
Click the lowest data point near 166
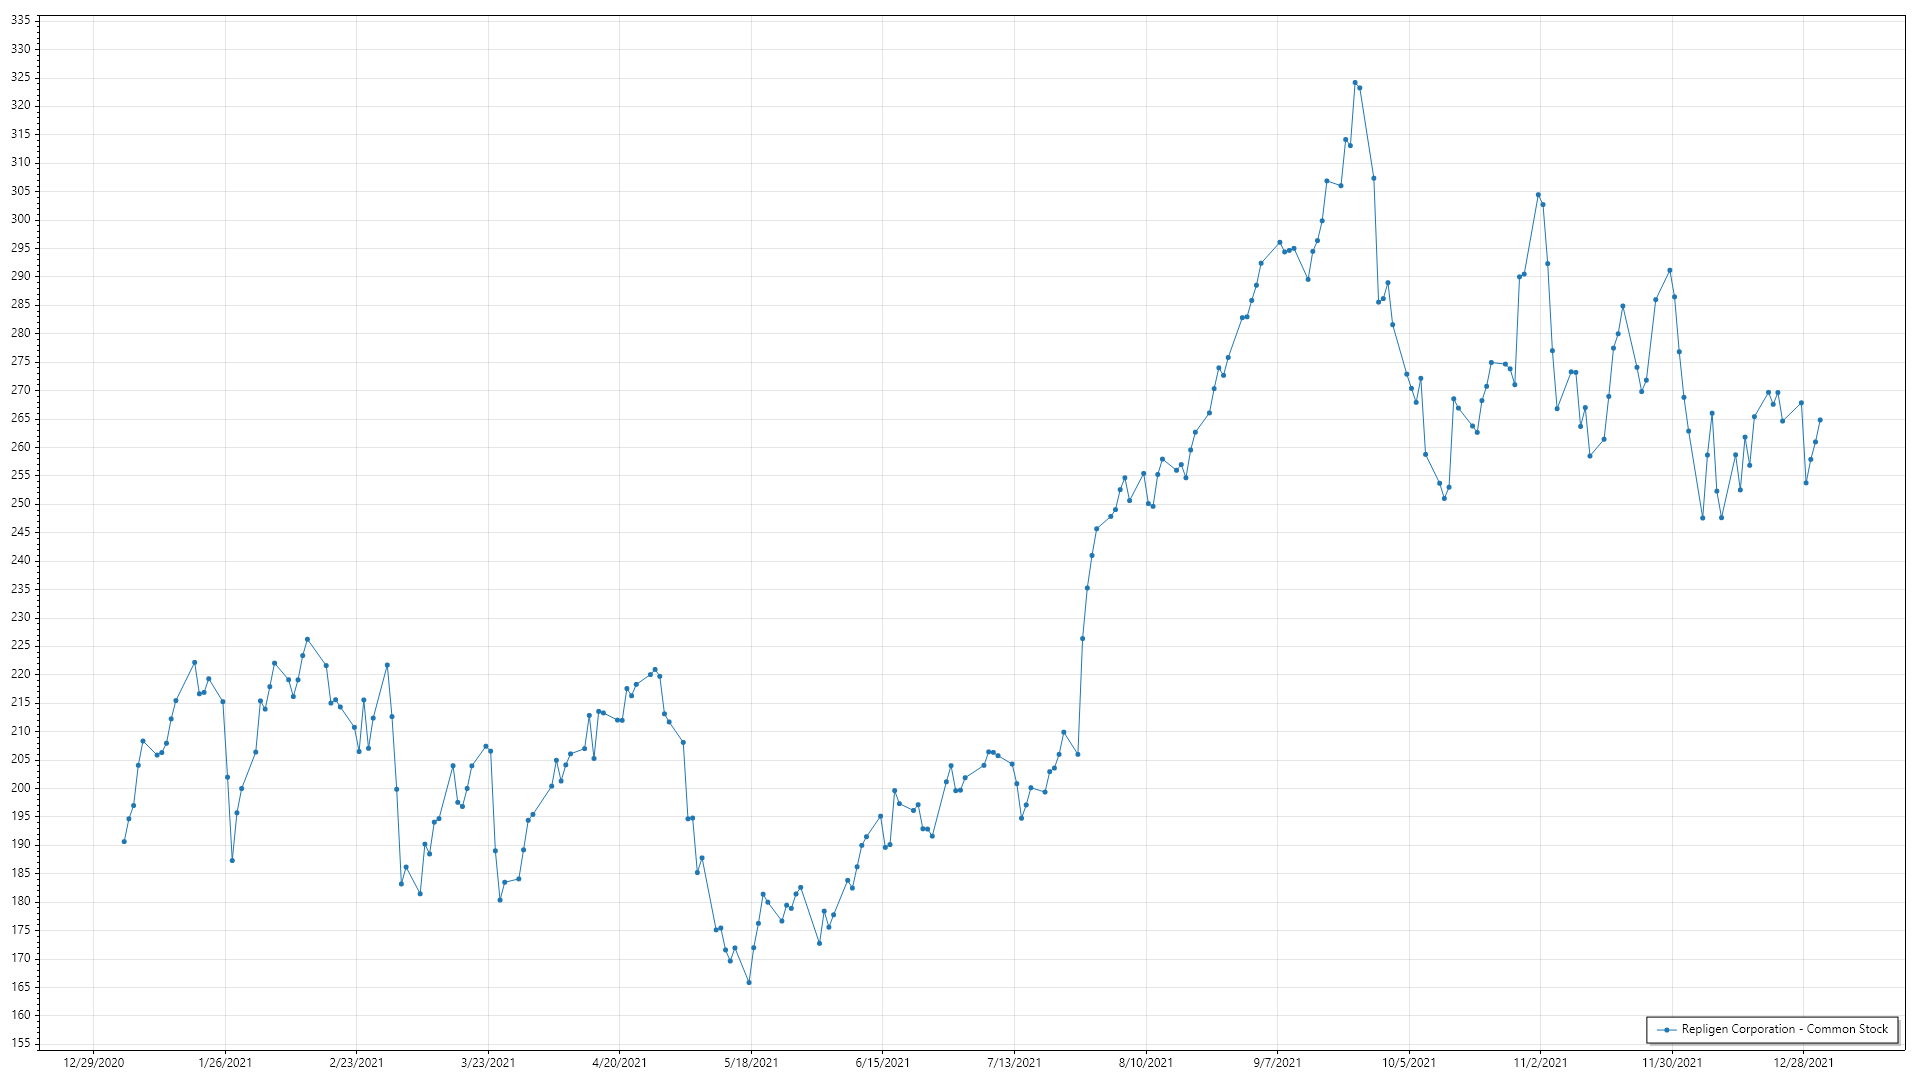pyautogui.click(x=749, y=983)
